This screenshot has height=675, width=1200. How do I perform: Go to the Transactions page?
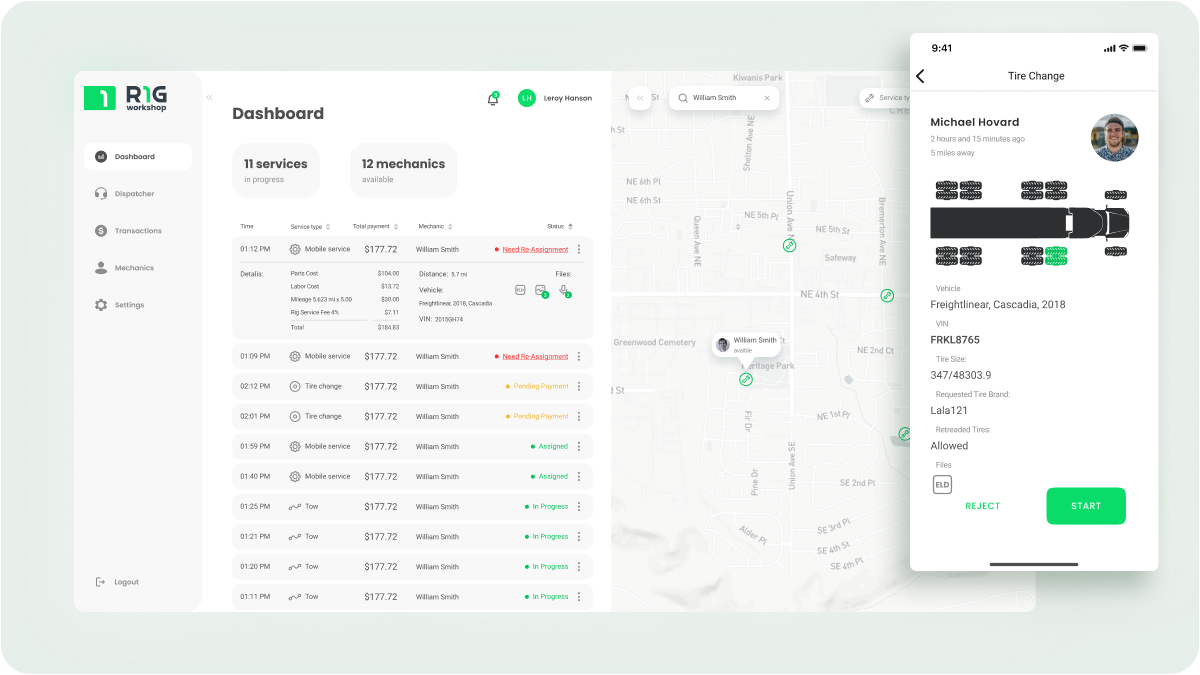point(137,231)
